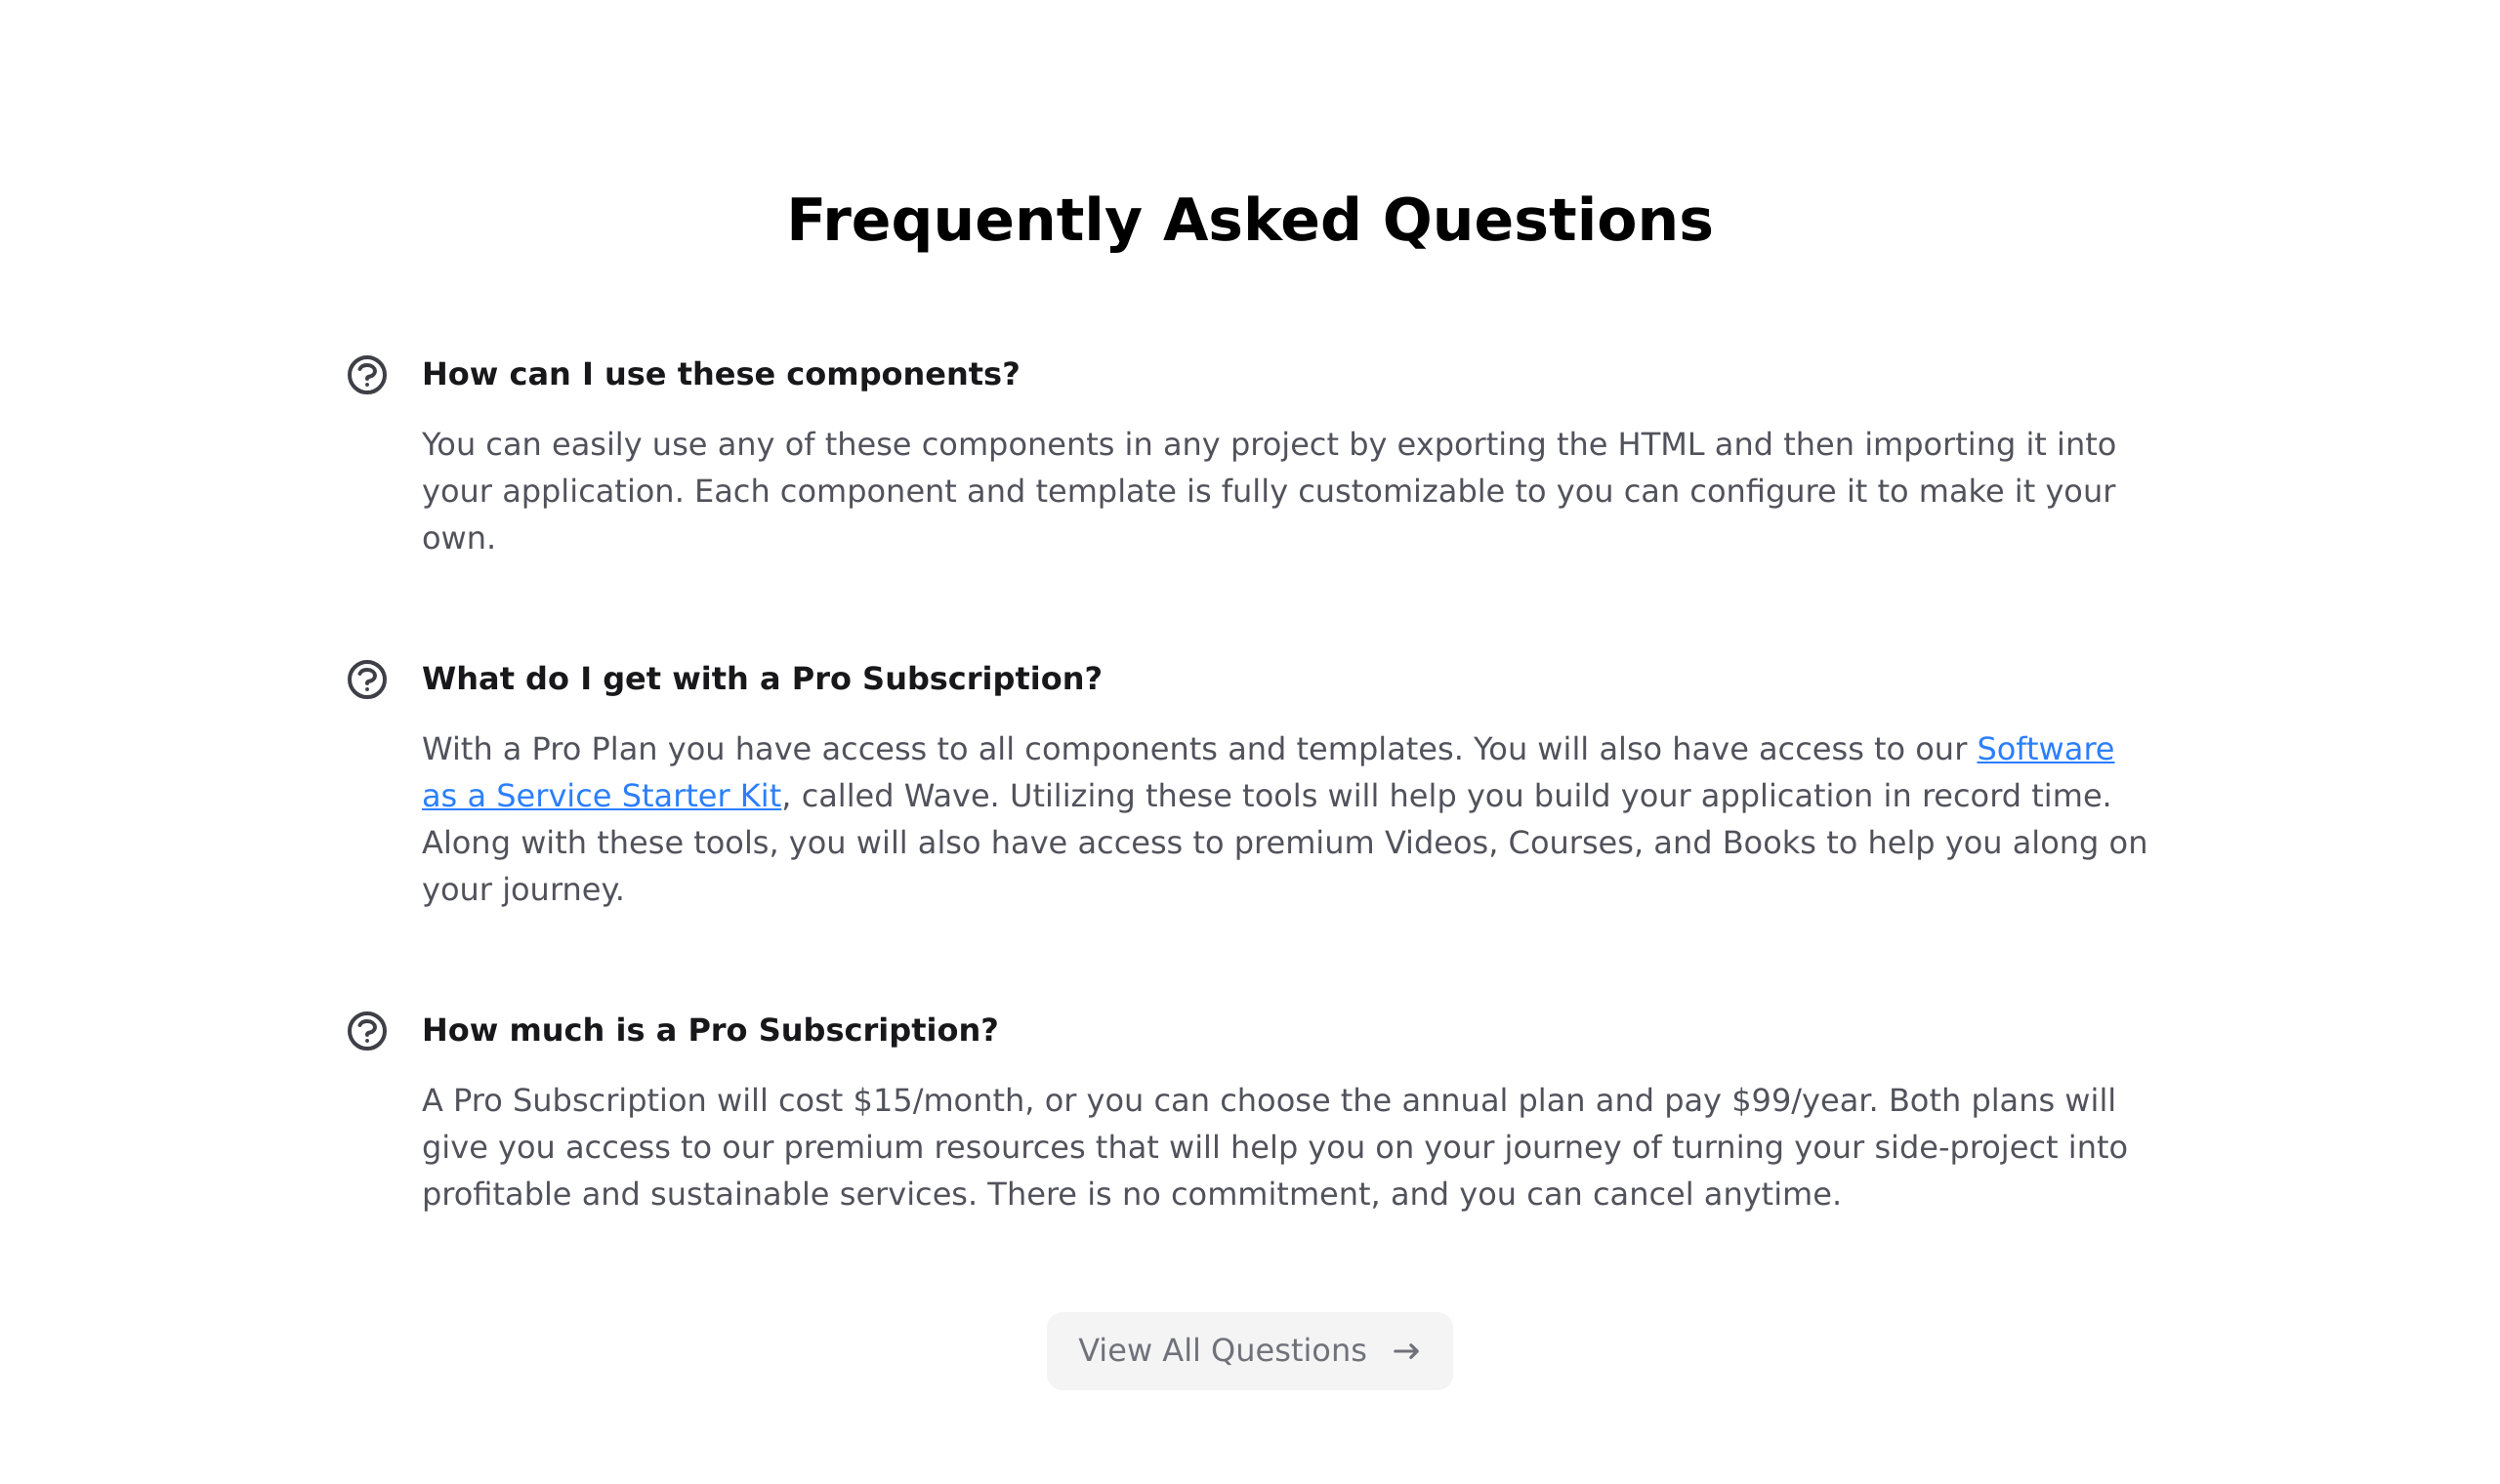Click the word "Software" in the blue hyperlink
Viewport: 2500px width, 1484px height.
[x=2045, y=749]
